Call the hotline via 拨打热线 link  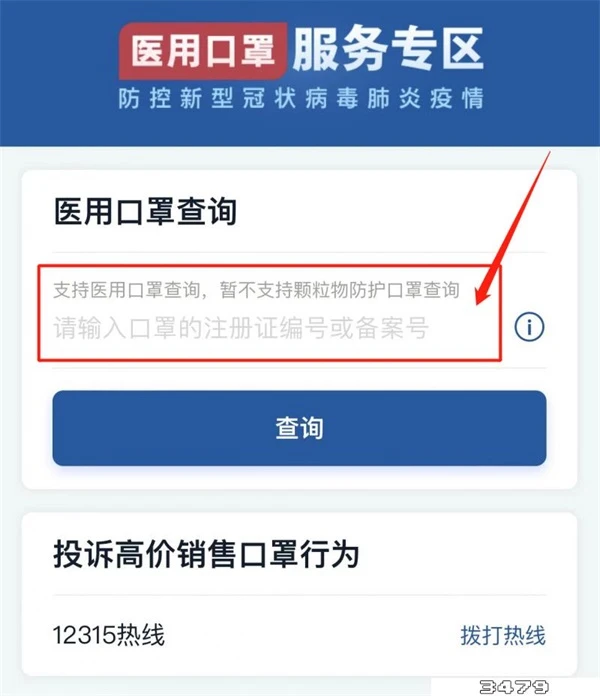[502, 635]
